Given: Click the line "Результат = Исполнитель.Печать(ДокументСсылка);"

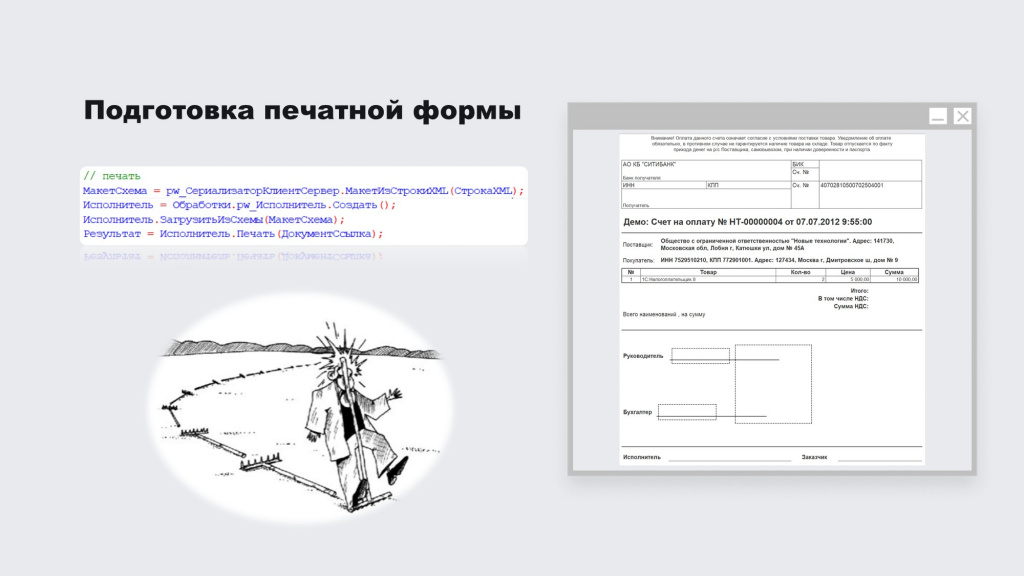Looking at the screenshot, I should (233, 234).
